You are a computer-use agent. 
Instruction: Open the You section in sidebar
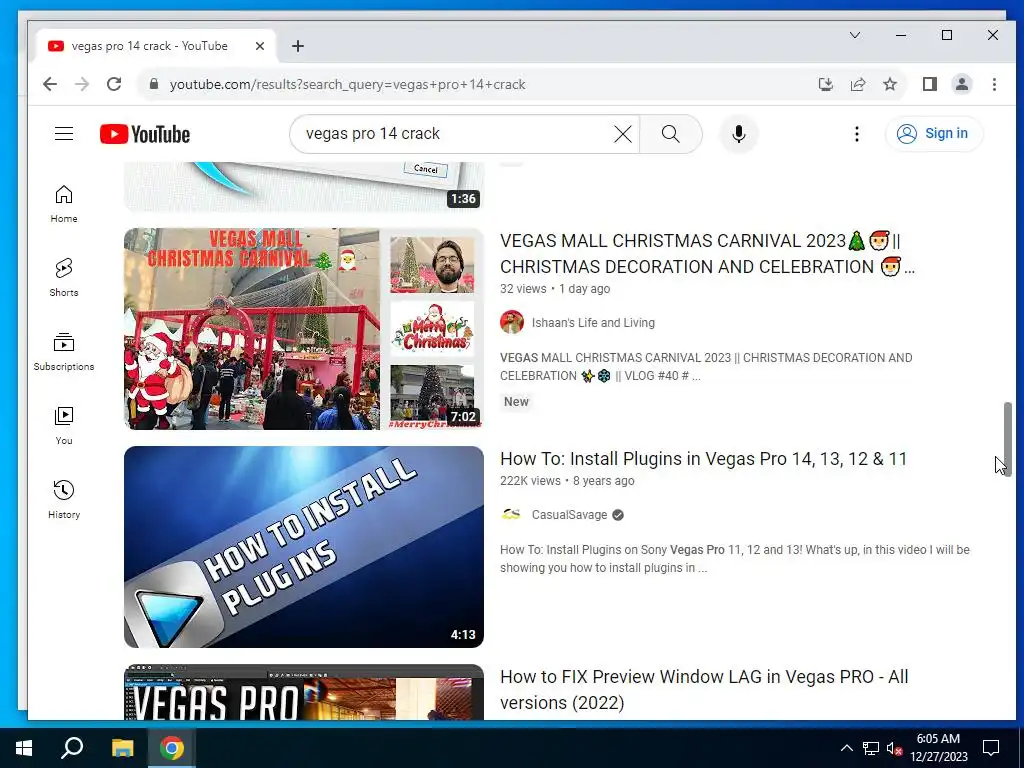click(64, 426)
